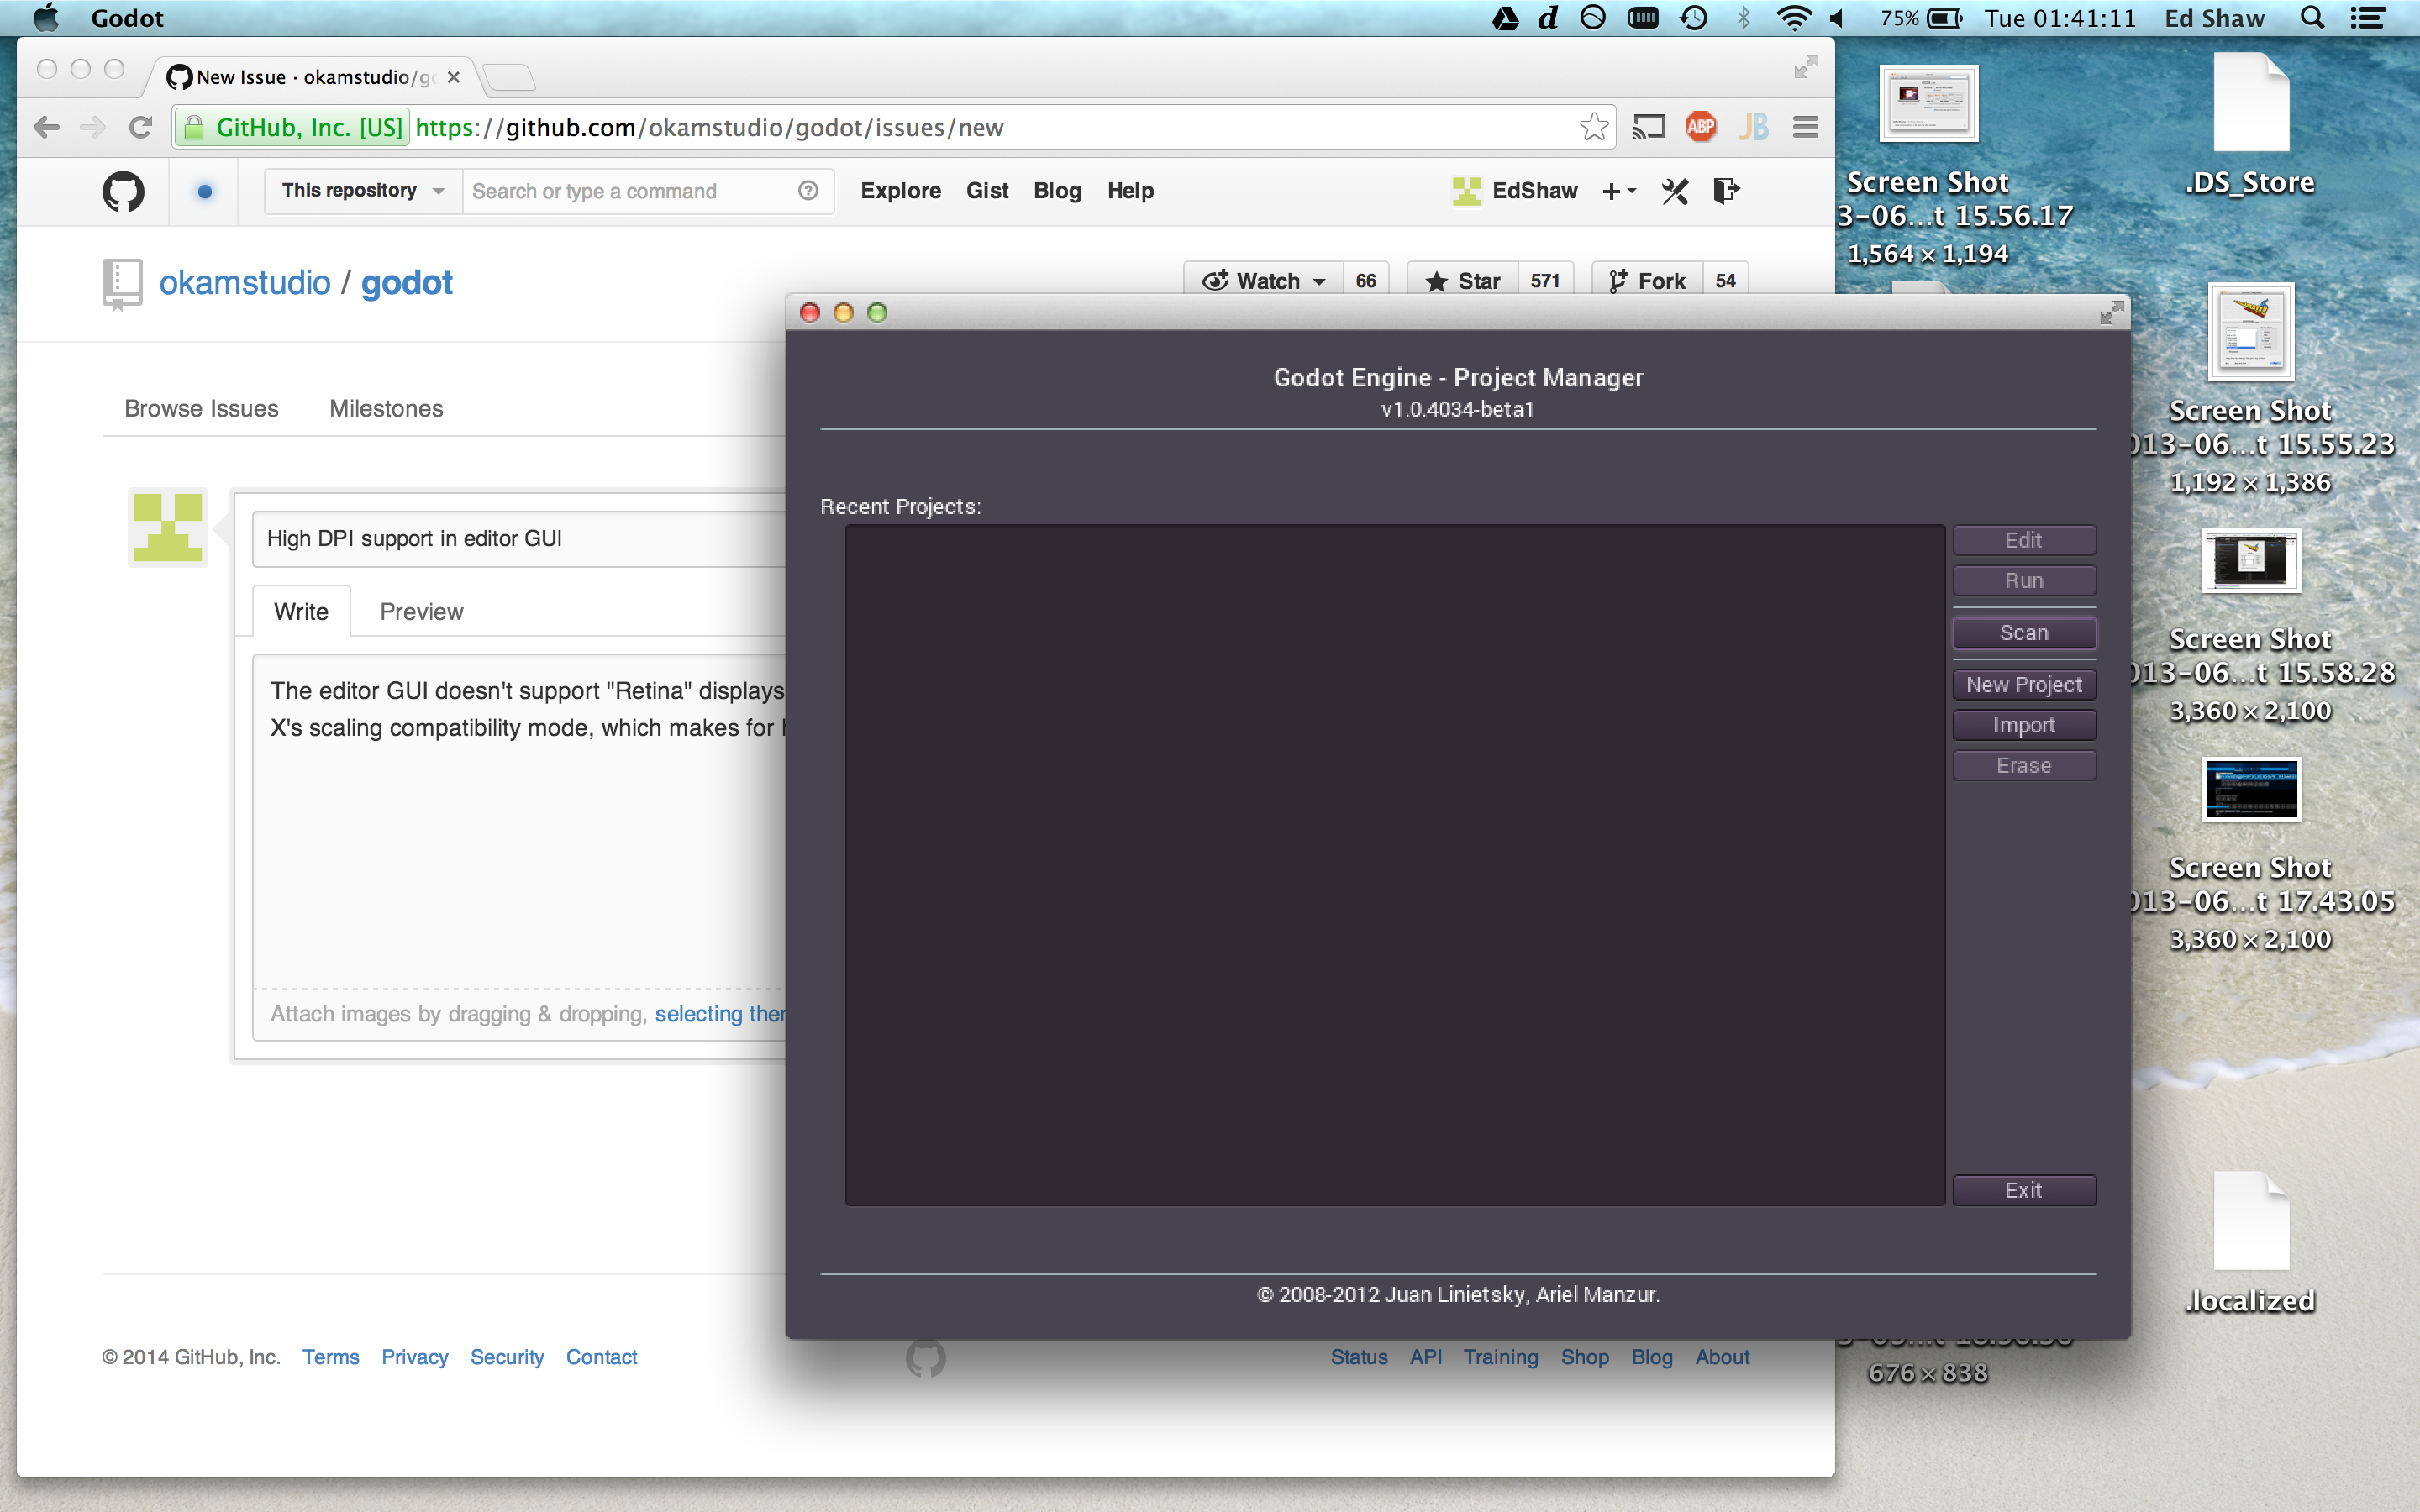Click the Run button in Godot Project Manager
Image resolution: width=2420 pixels, height=1512 pixels.
coord(2024,581)
